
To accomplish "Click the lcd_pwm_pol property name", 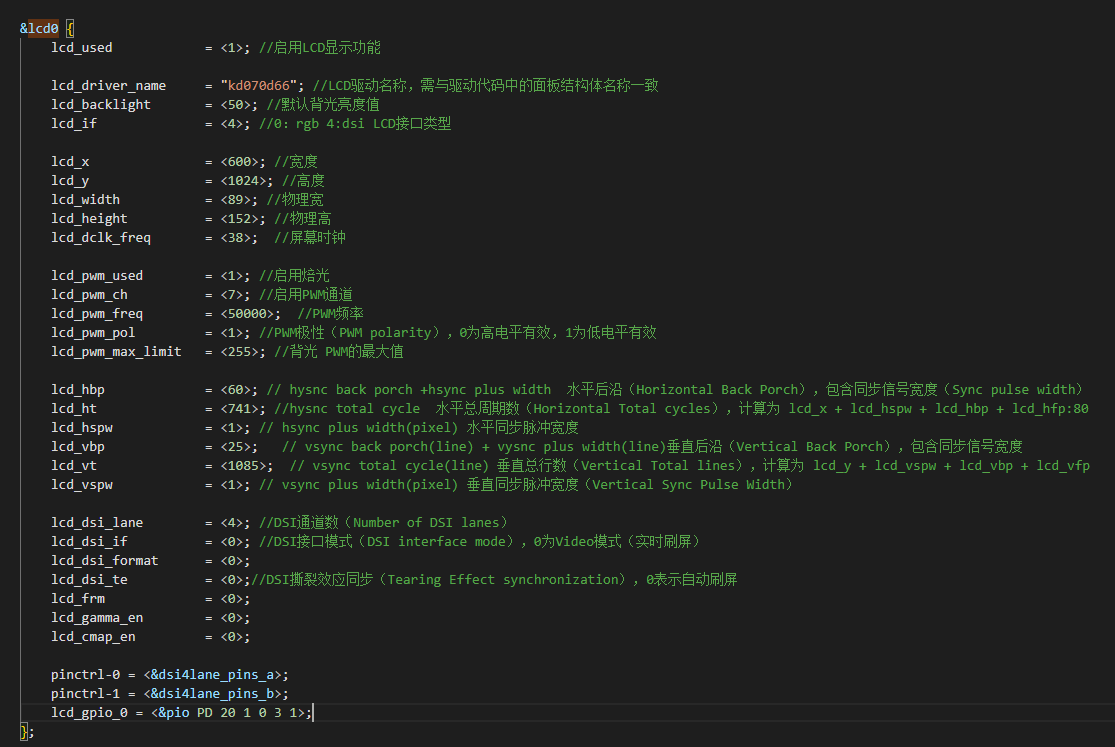I will tap(93, 332).
